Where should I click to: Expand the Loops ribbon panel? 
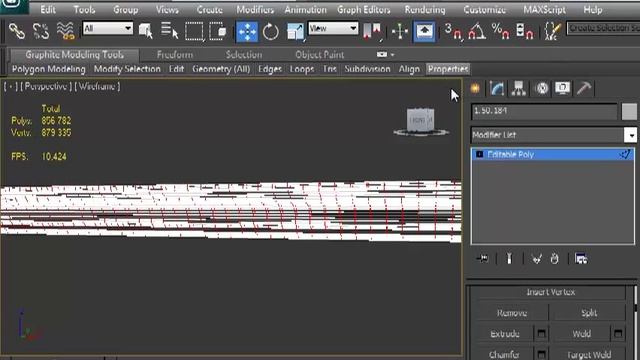tap(302, 69)
